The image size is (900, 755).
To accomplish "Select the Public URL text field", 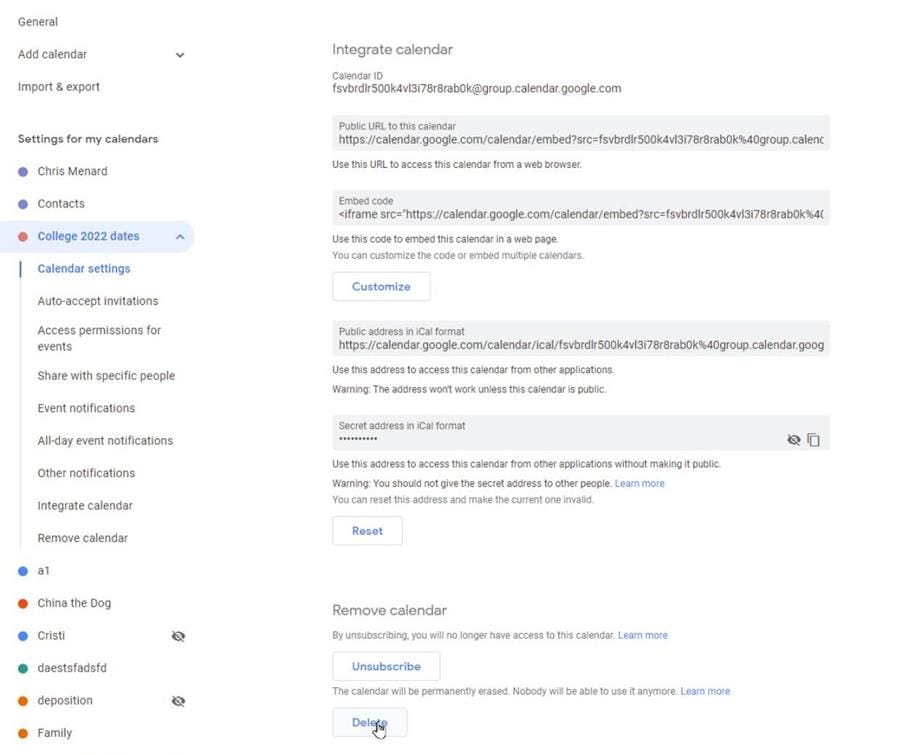I will [580, 139].
